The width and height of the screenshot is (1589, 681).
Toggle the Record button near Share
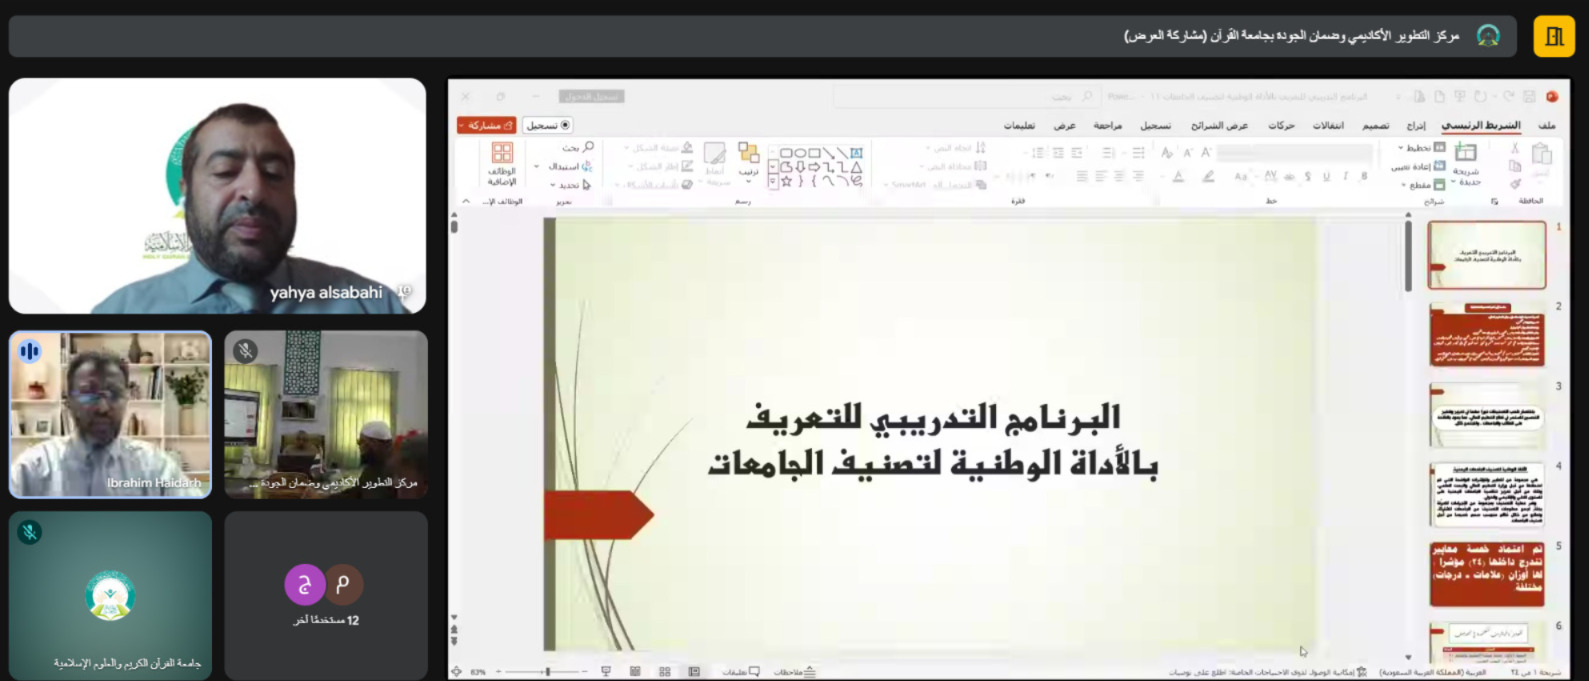(548, 125)
